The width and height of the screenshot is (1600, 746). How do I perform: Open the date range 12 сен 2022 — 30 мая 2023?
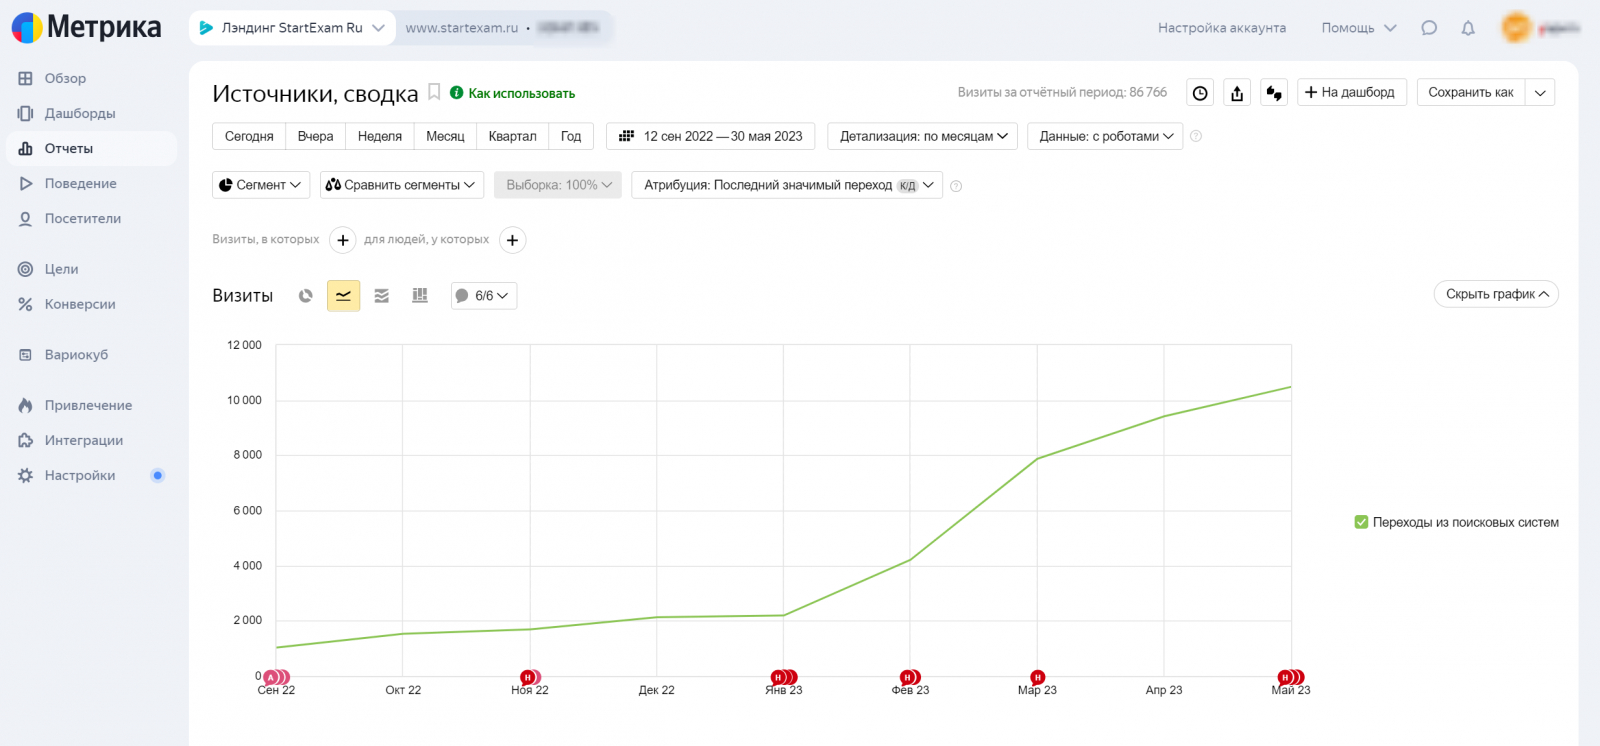pos(711,136)
